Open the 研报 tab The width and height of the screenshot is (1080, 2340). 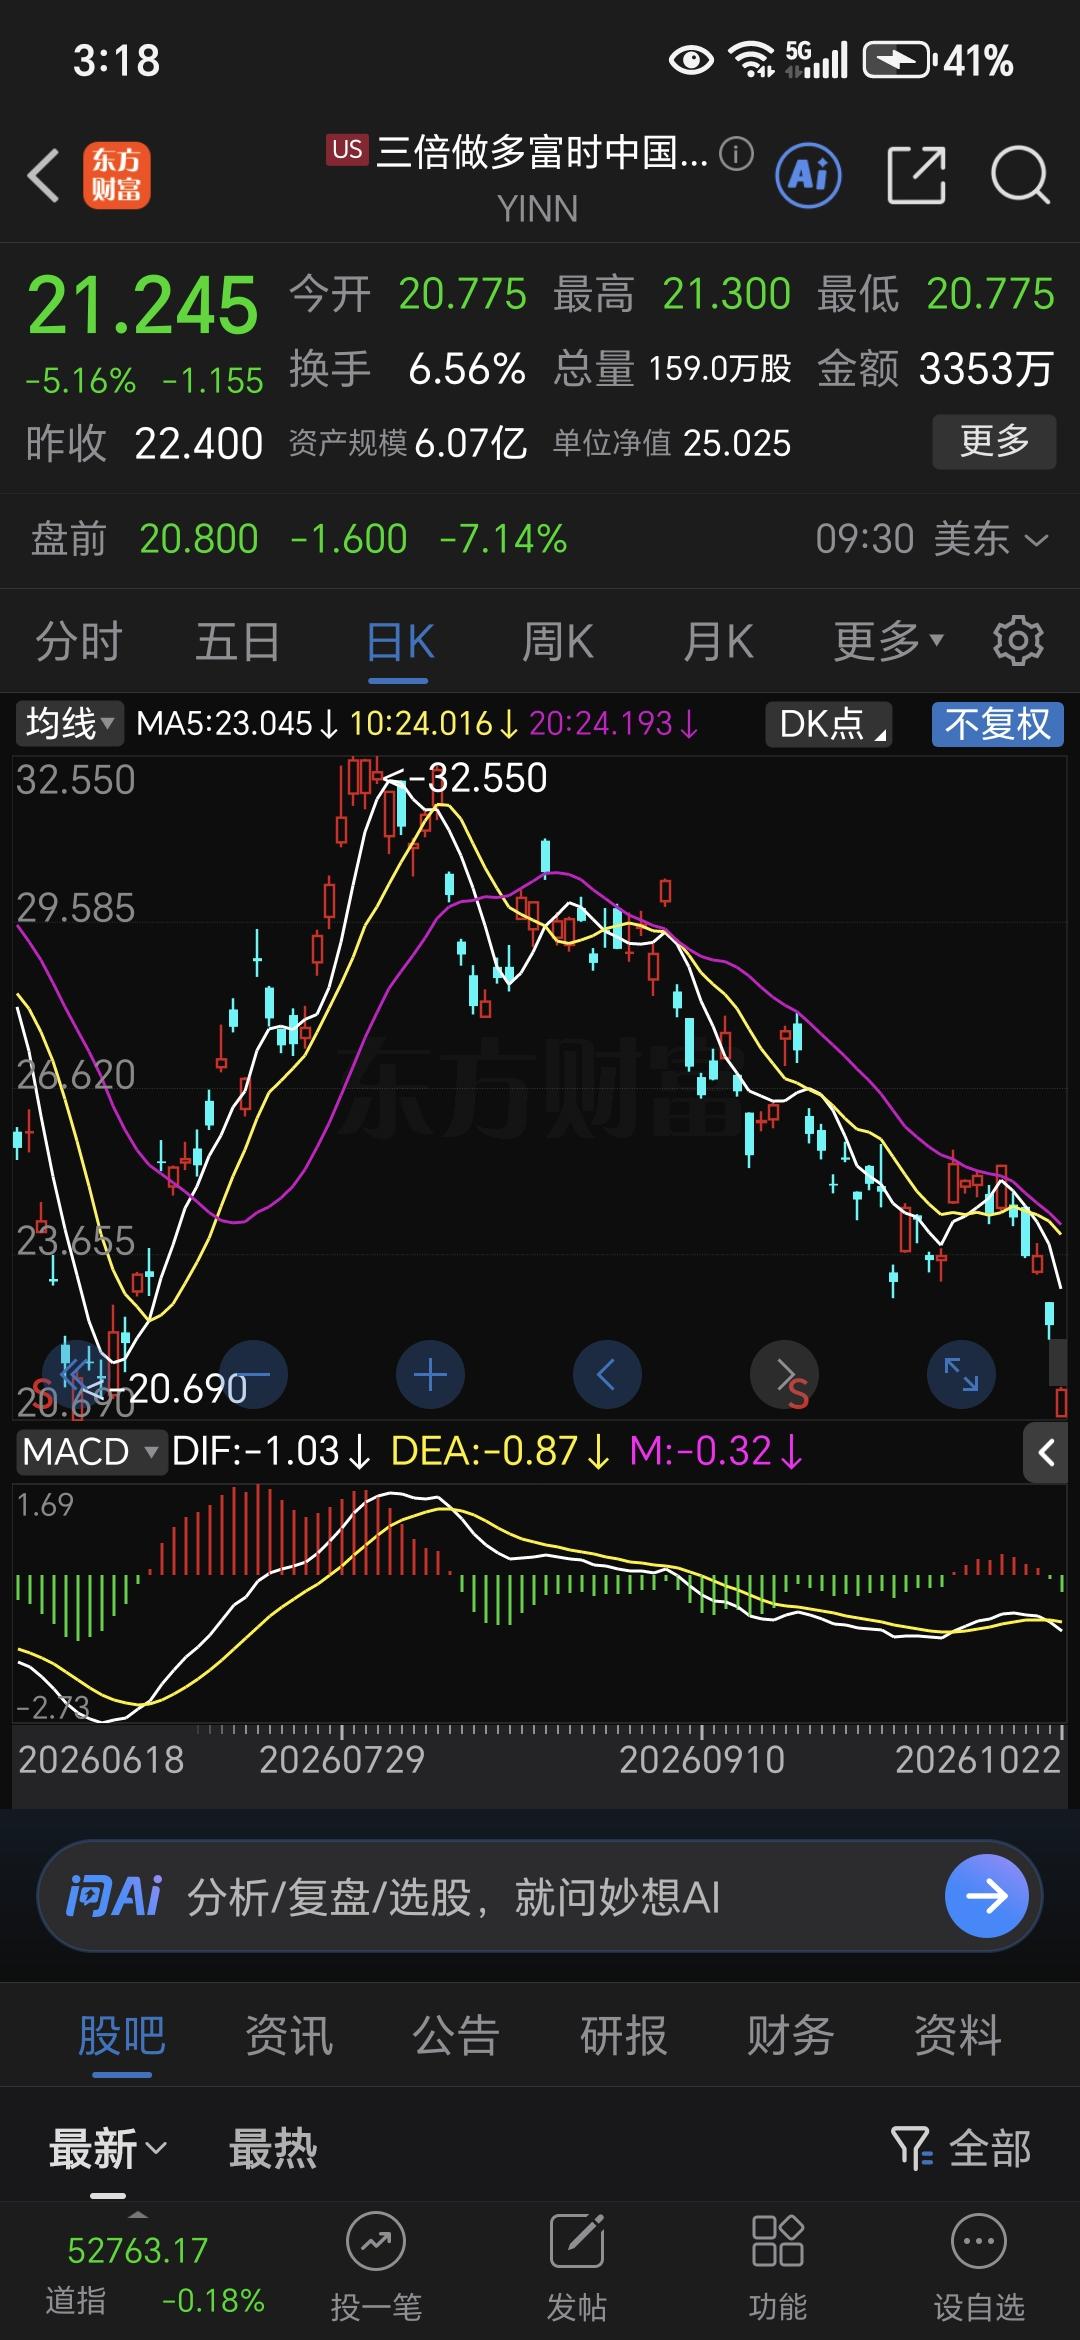pos(624,2035)
